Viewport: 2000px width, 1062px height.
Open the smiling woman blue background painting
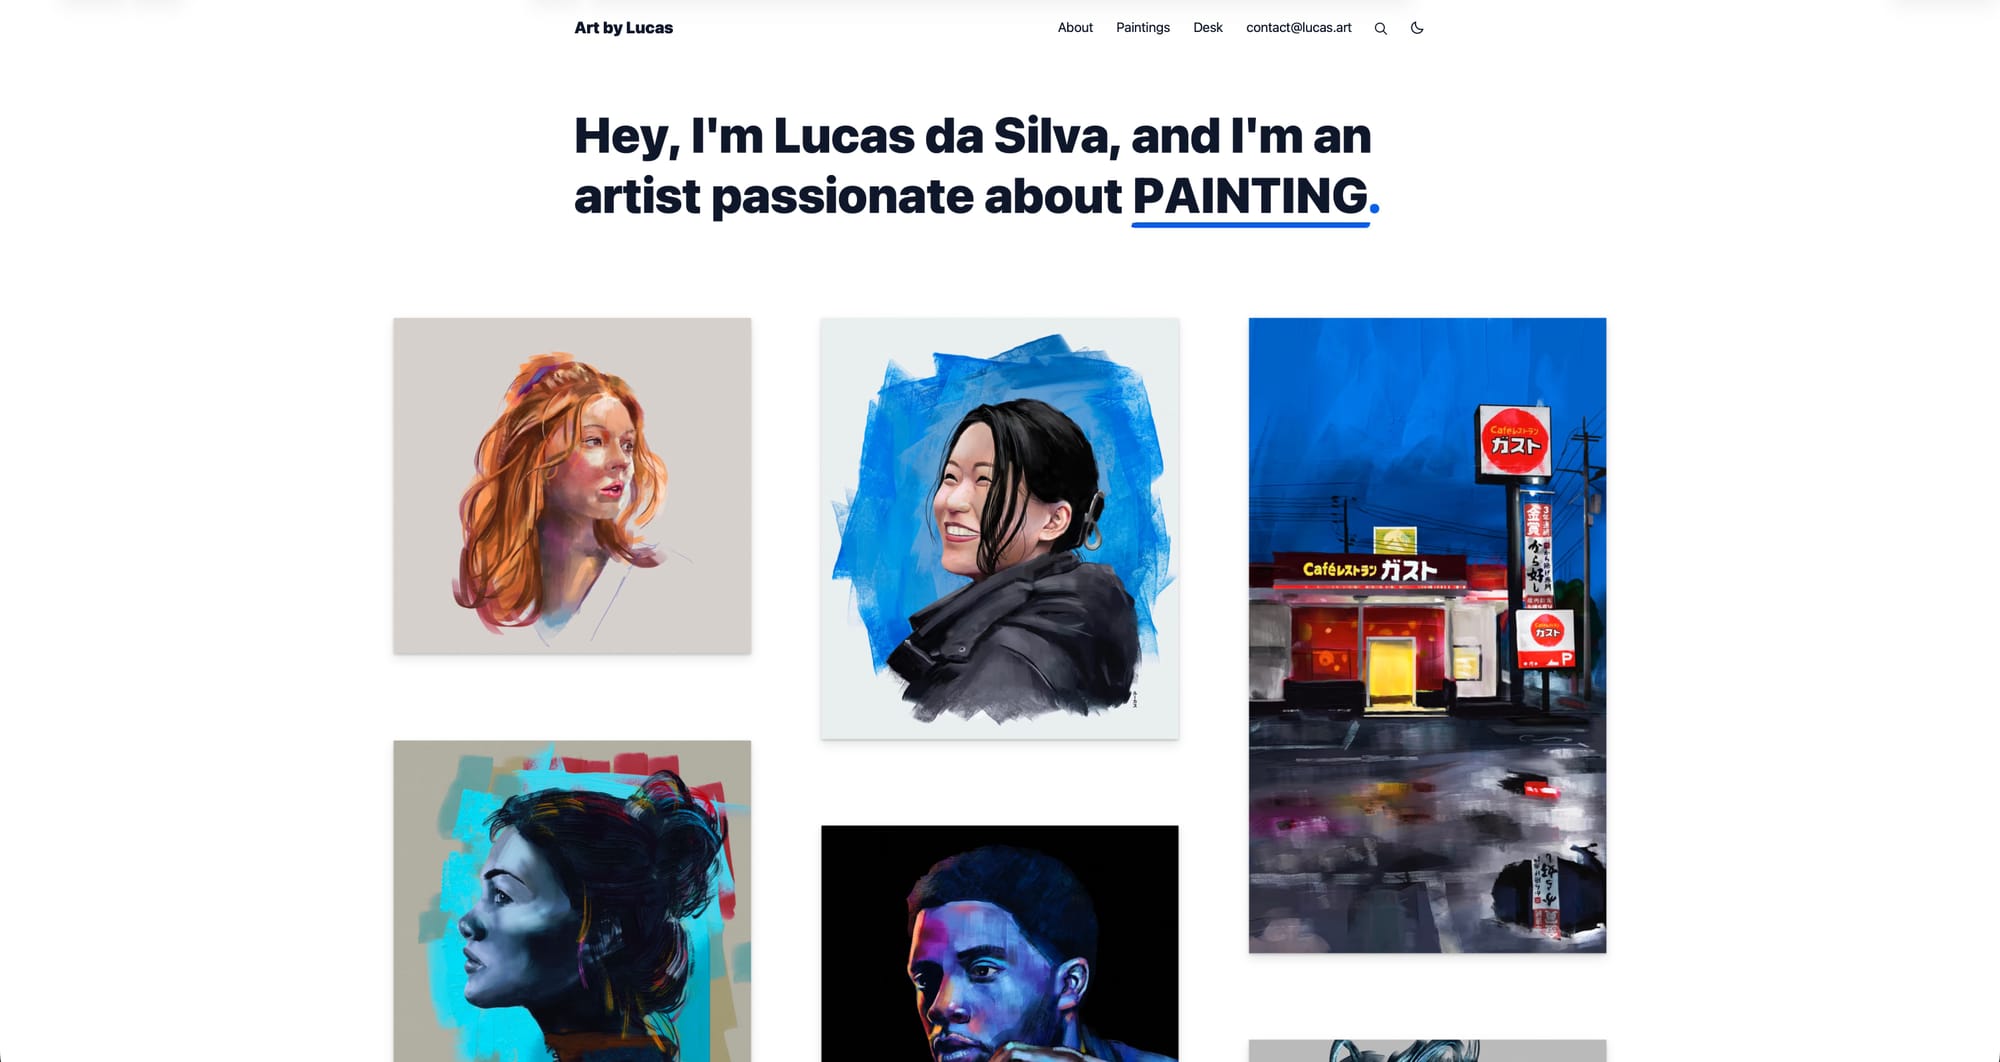click(1000, 529)
